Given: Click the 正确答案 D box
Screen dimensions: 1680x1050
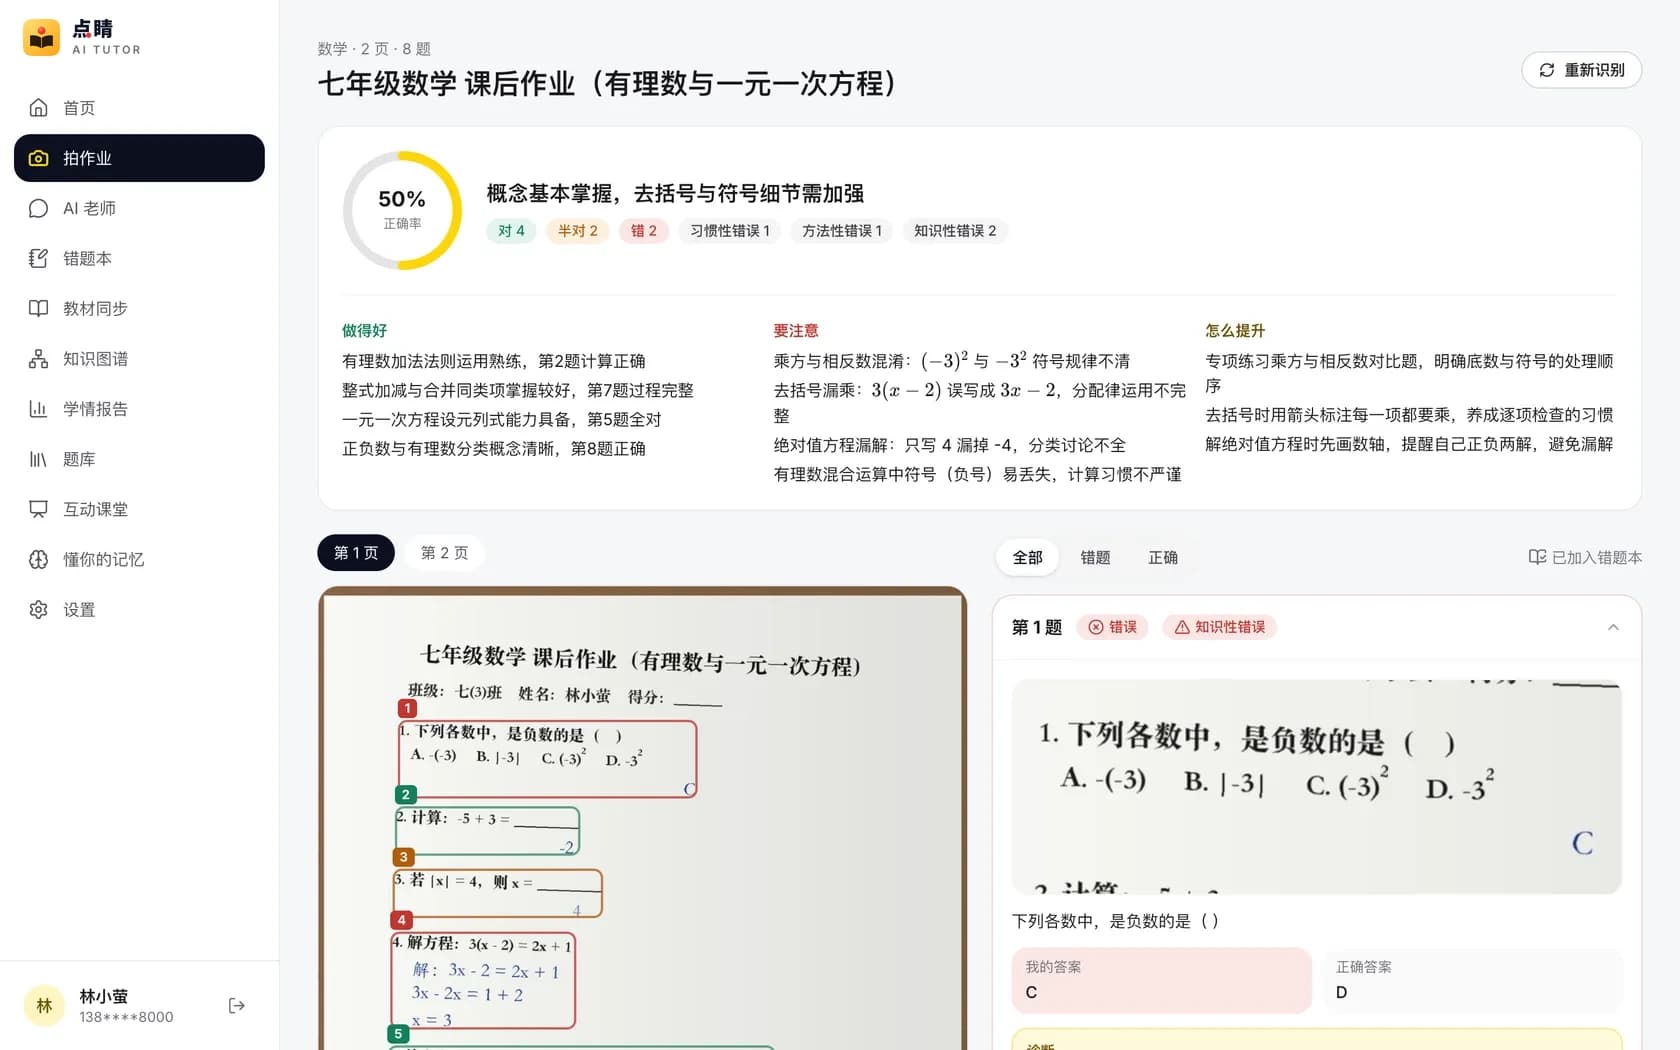Looking at the screenshot, I should [1472, 980].
